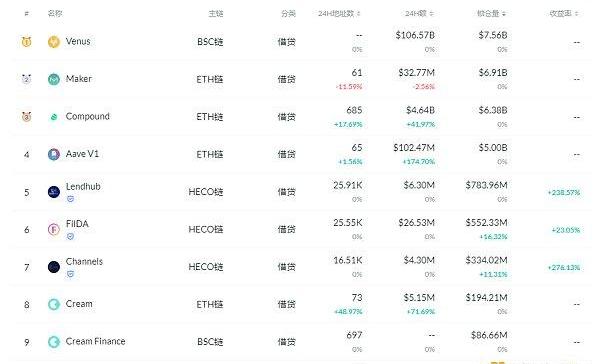The width and height of the screenshot is (600, 364).
Task: Click the Aave V1 logo icon
Action: pyautogui.click(x=54, y=154)
